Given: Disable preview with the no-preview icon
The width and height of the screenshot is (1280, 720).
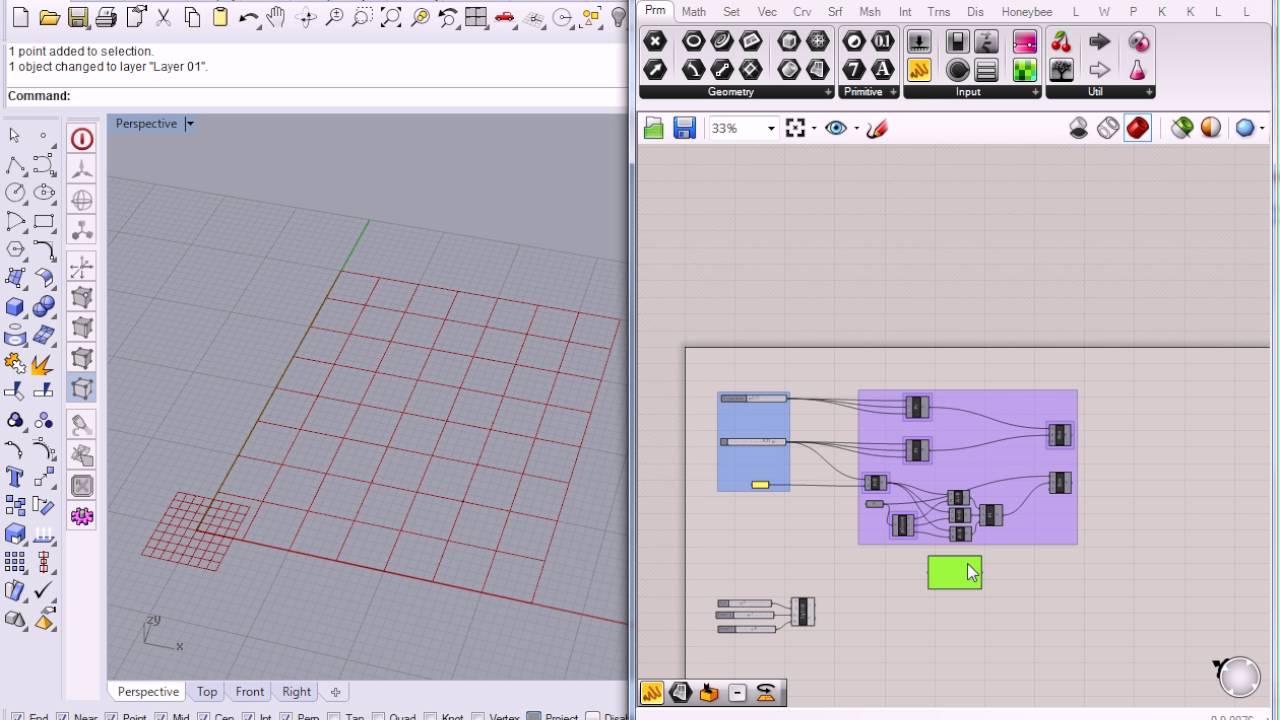Looking at the screenshot, I should point(1079,128).
